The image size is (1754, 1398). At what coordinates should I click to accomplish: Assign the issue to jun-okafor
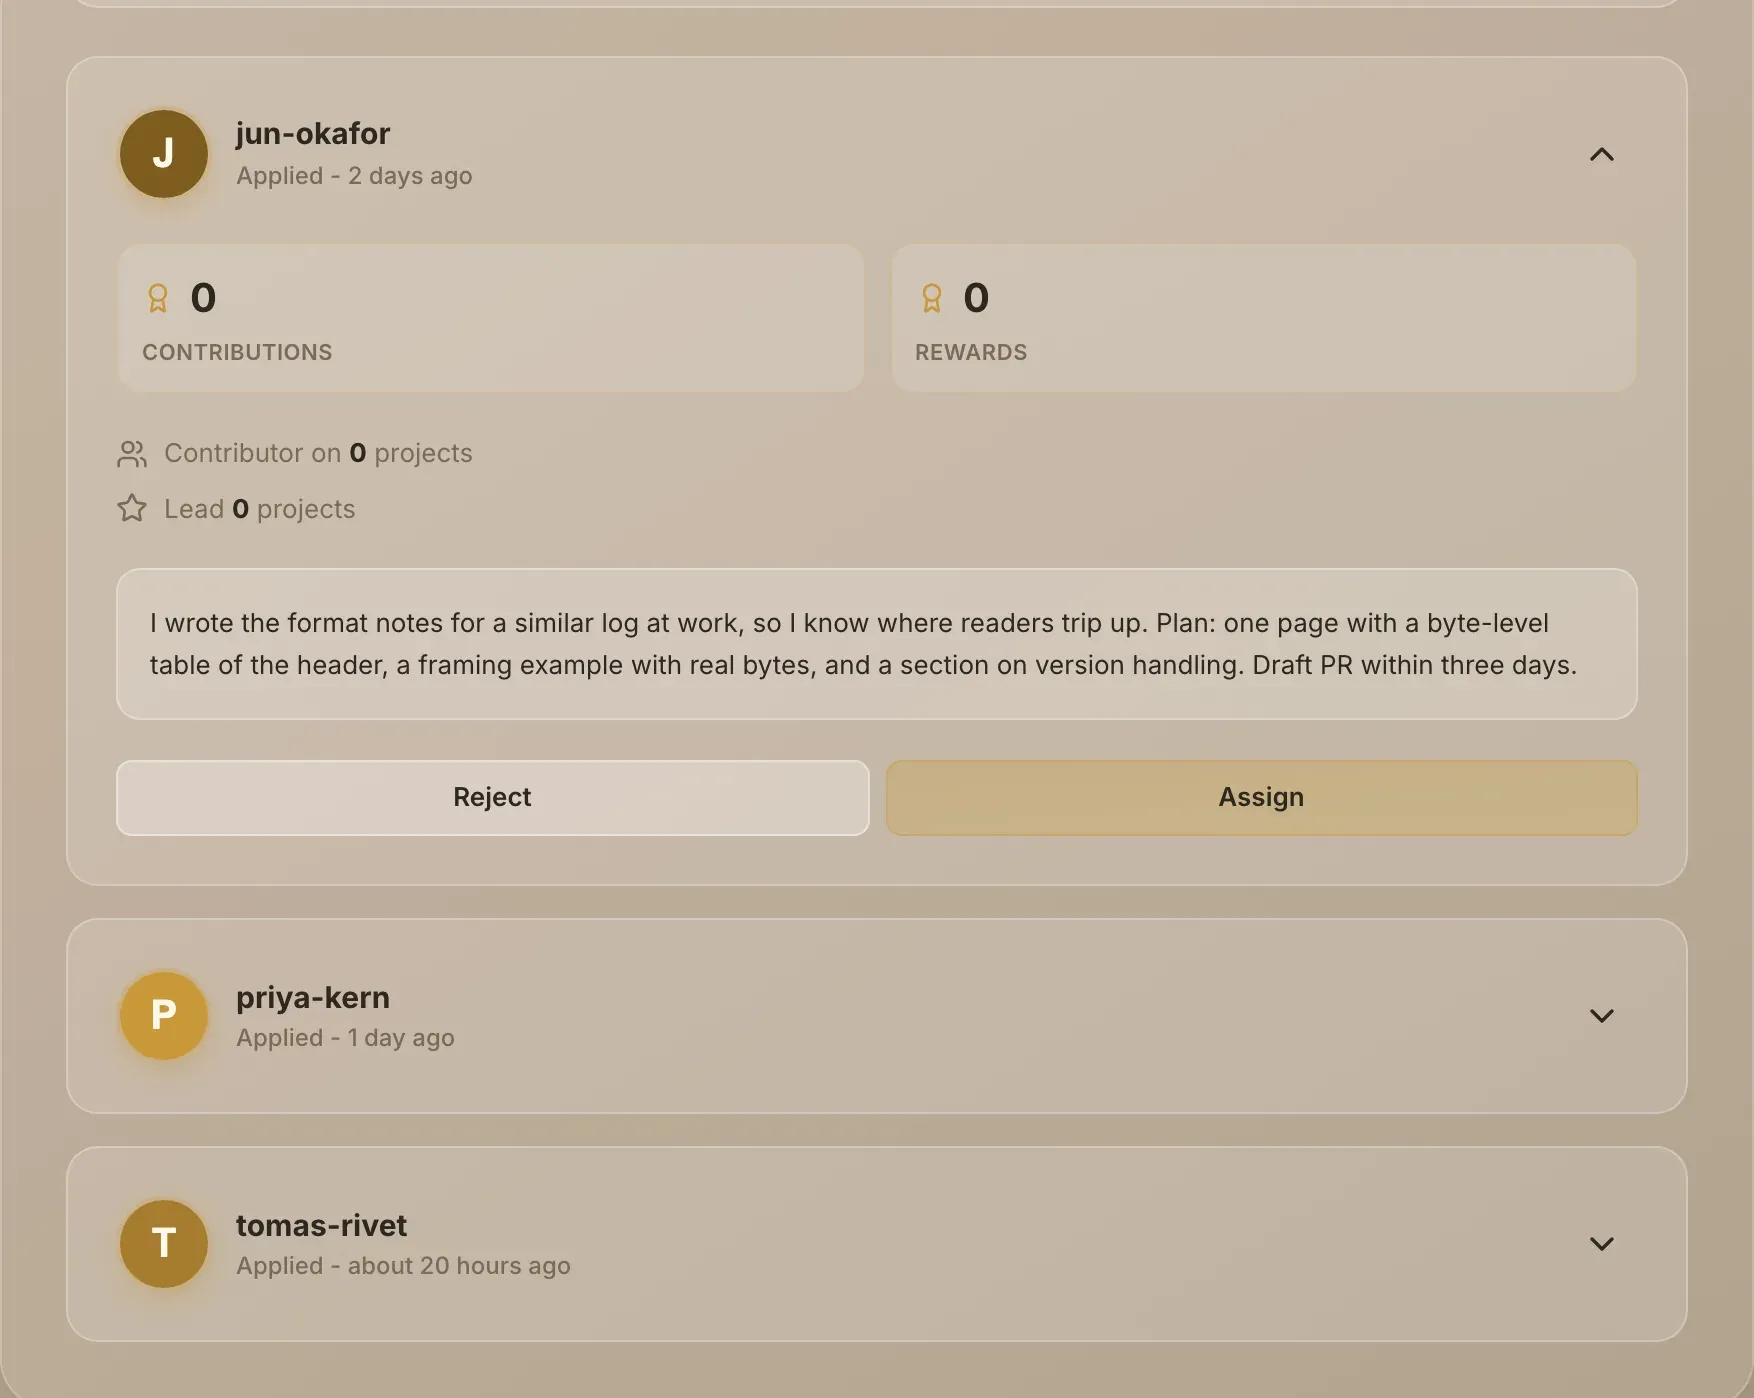point(1261,797)
